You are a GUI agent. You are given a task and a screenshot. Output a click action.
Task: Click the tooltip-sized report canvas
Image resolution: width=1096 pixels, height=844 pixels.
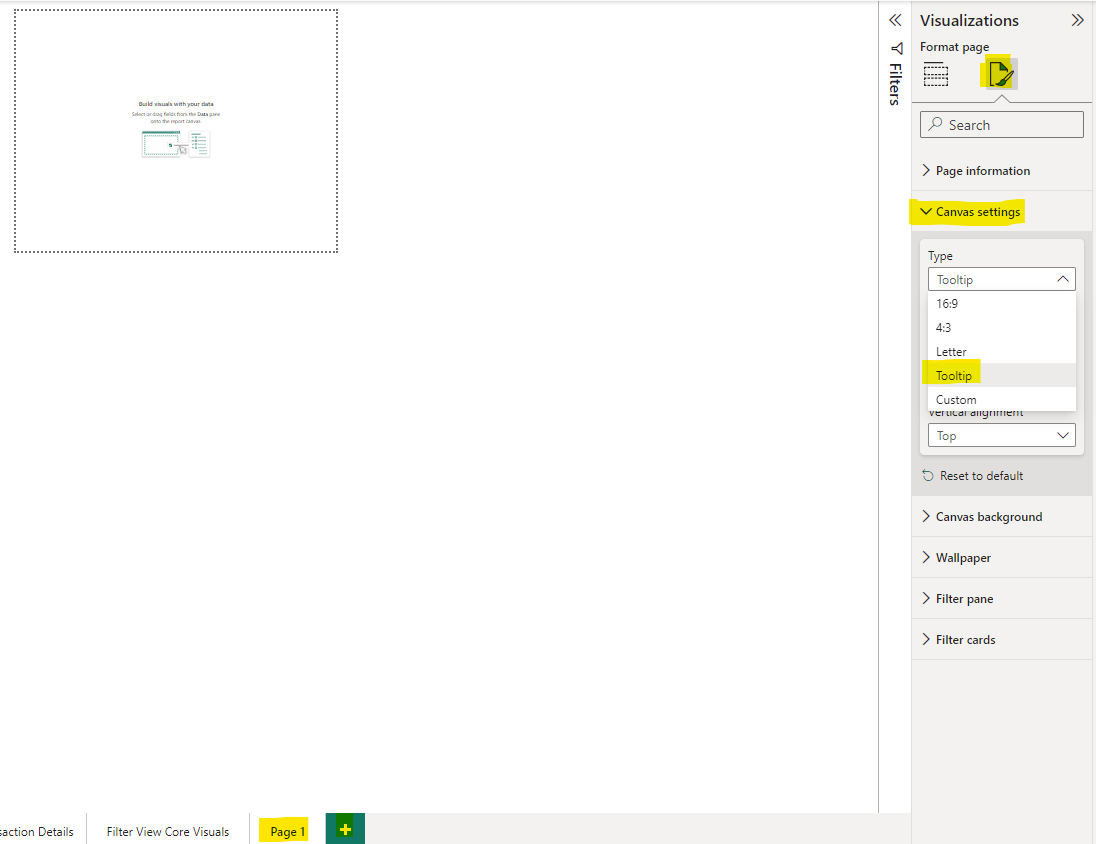point(176,131)
